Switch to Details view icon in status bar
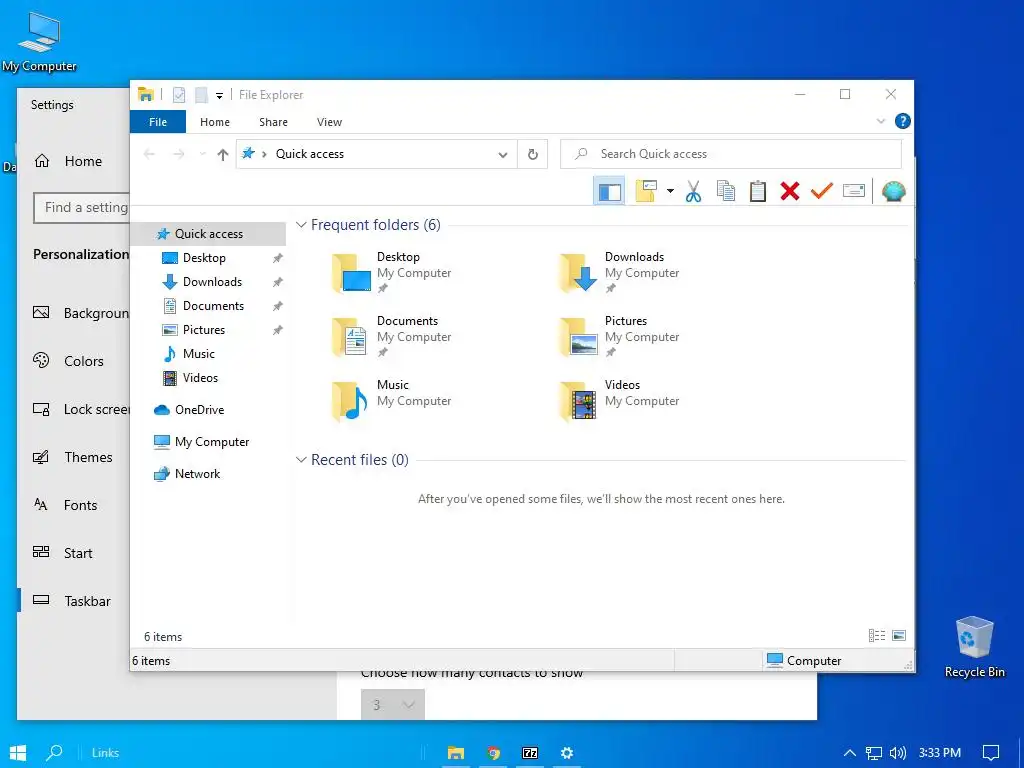Viewport: 1024px width, 768px height. click(876, 635)
